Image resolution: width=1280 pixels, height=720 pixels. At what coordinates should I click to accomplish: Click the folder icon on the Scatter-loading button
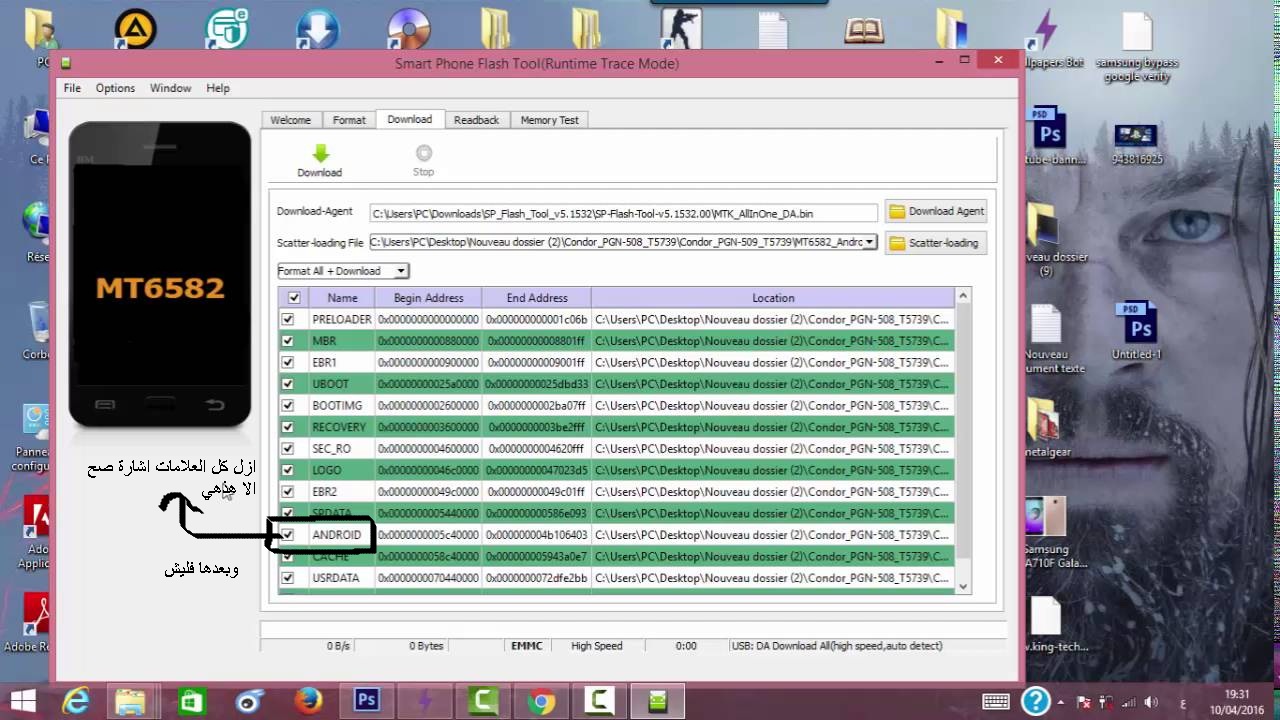tap(897, 243)
